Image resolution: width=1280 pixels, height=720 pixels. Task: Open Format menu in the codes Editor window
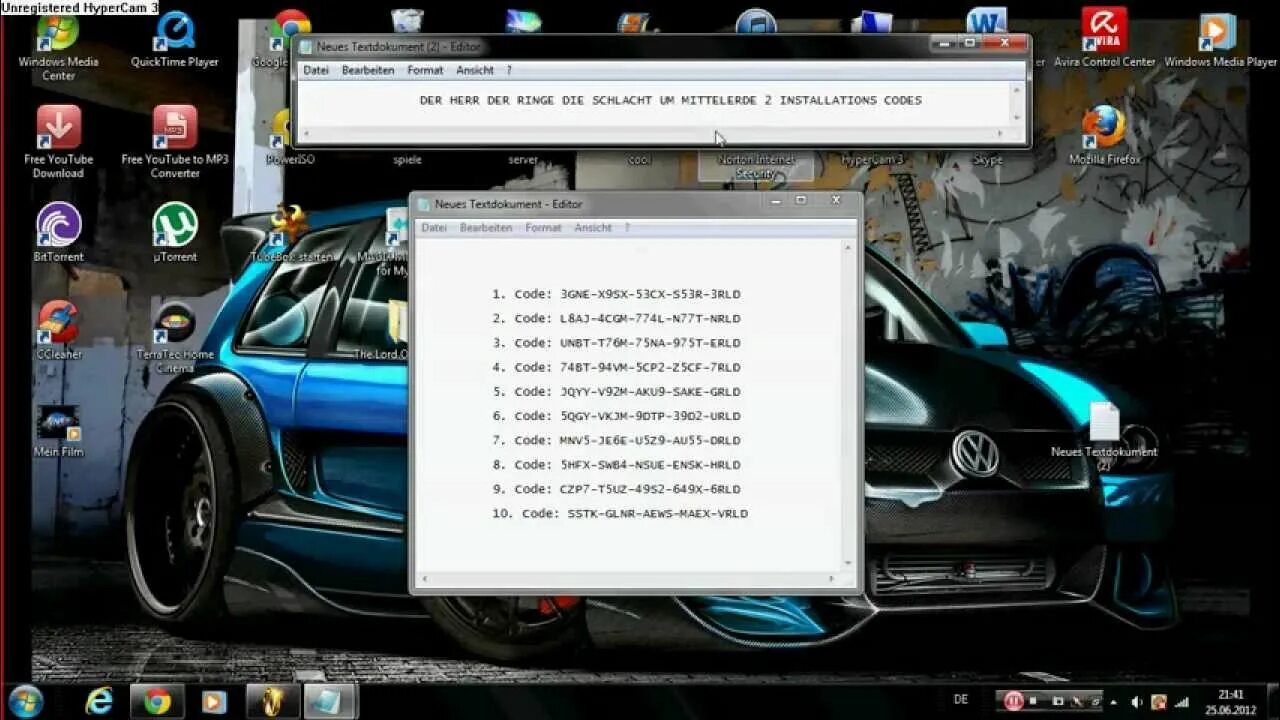pyautogui.click(x=543, y=228)
